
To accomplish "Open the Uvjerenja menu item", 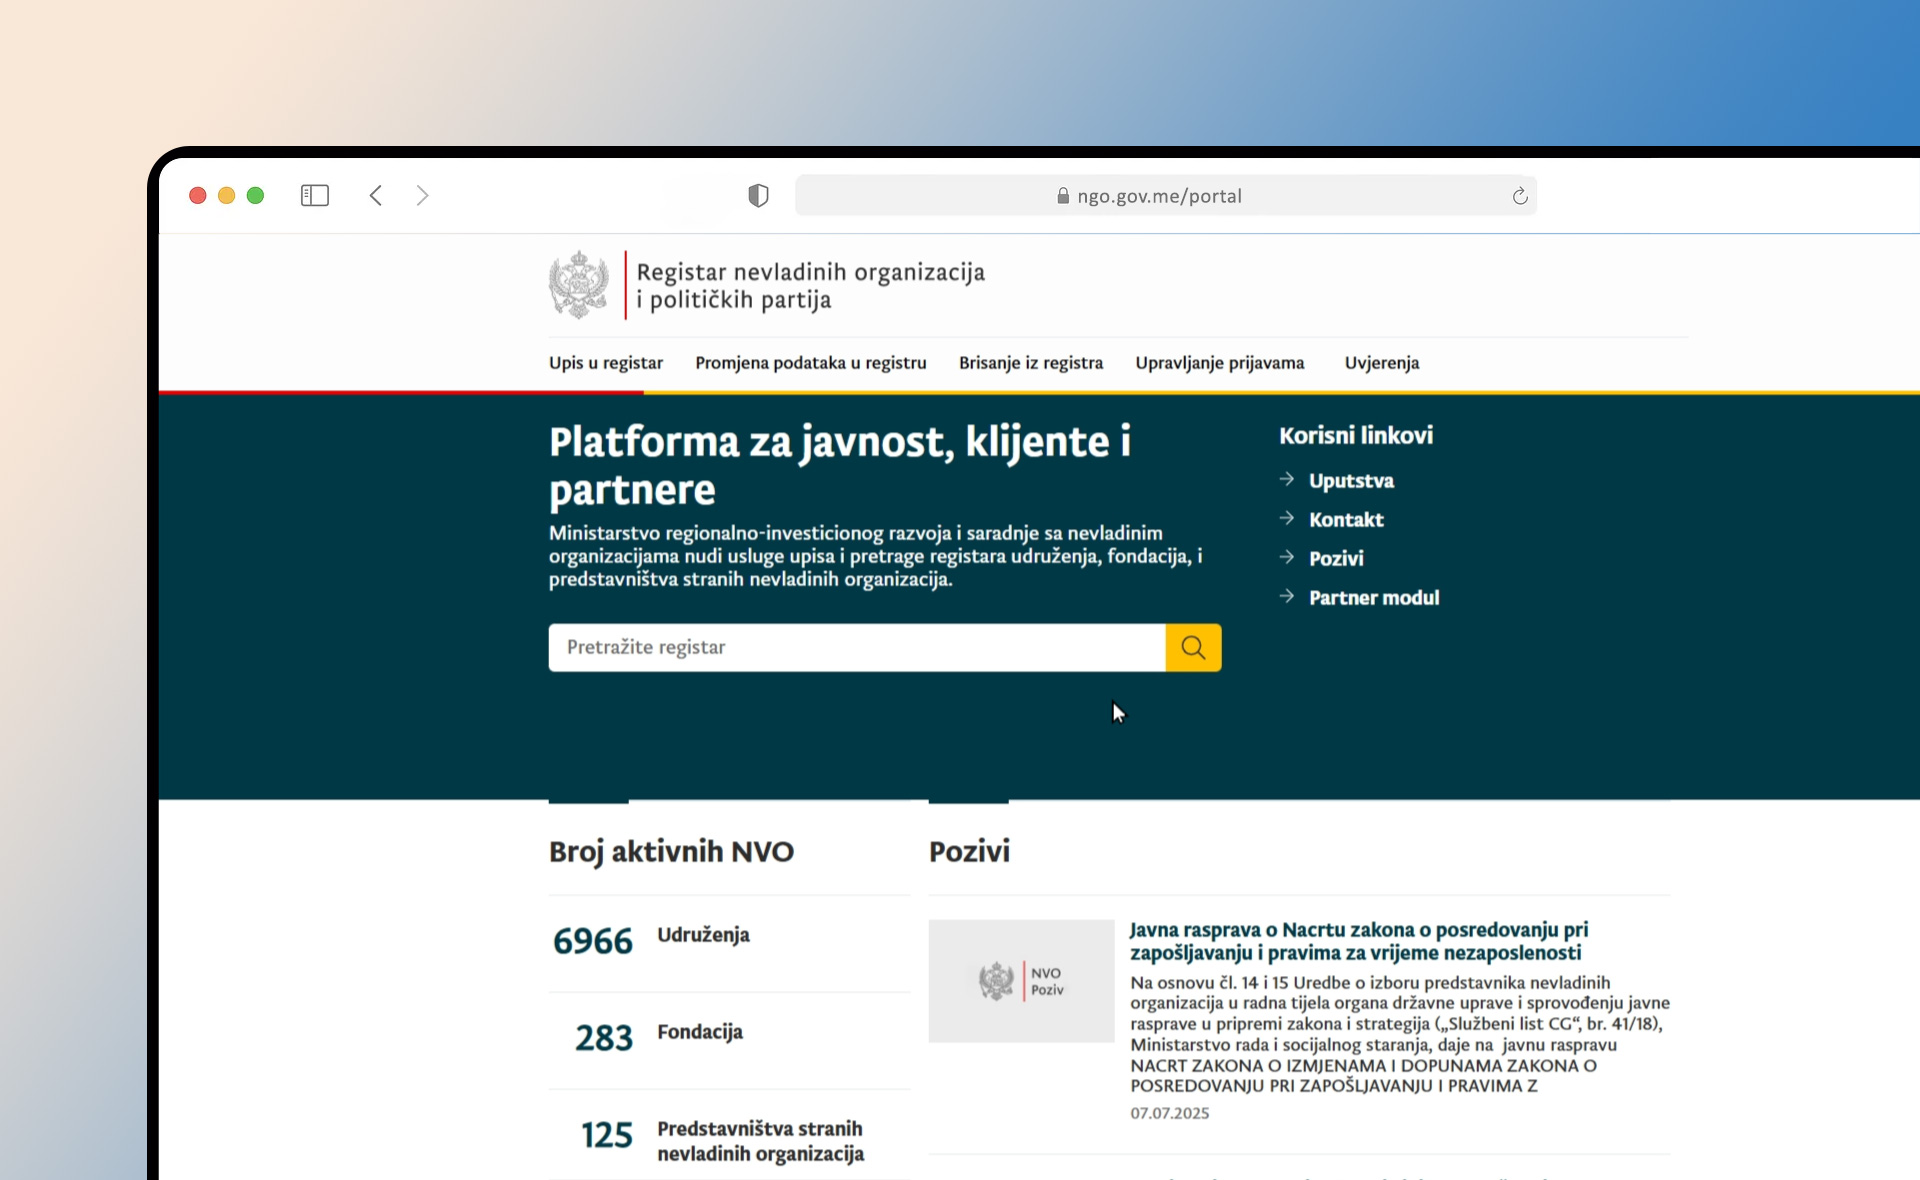I will click(1381, 363).
